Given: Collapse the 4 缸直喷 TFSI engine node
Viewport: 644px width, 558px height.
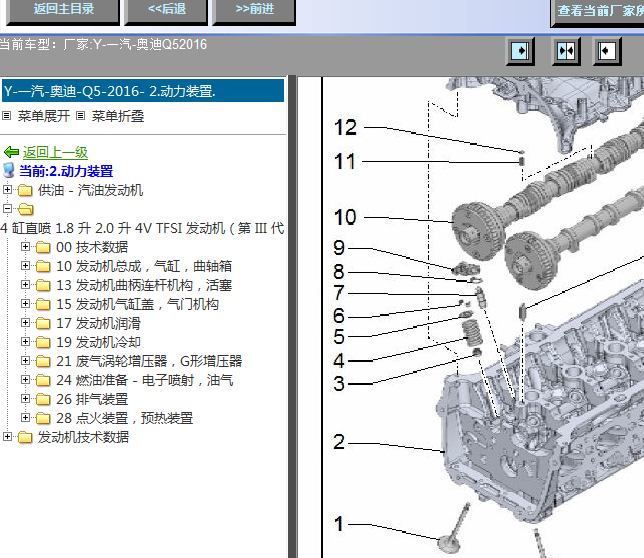Looking at the screenshot, I should 7,209.
